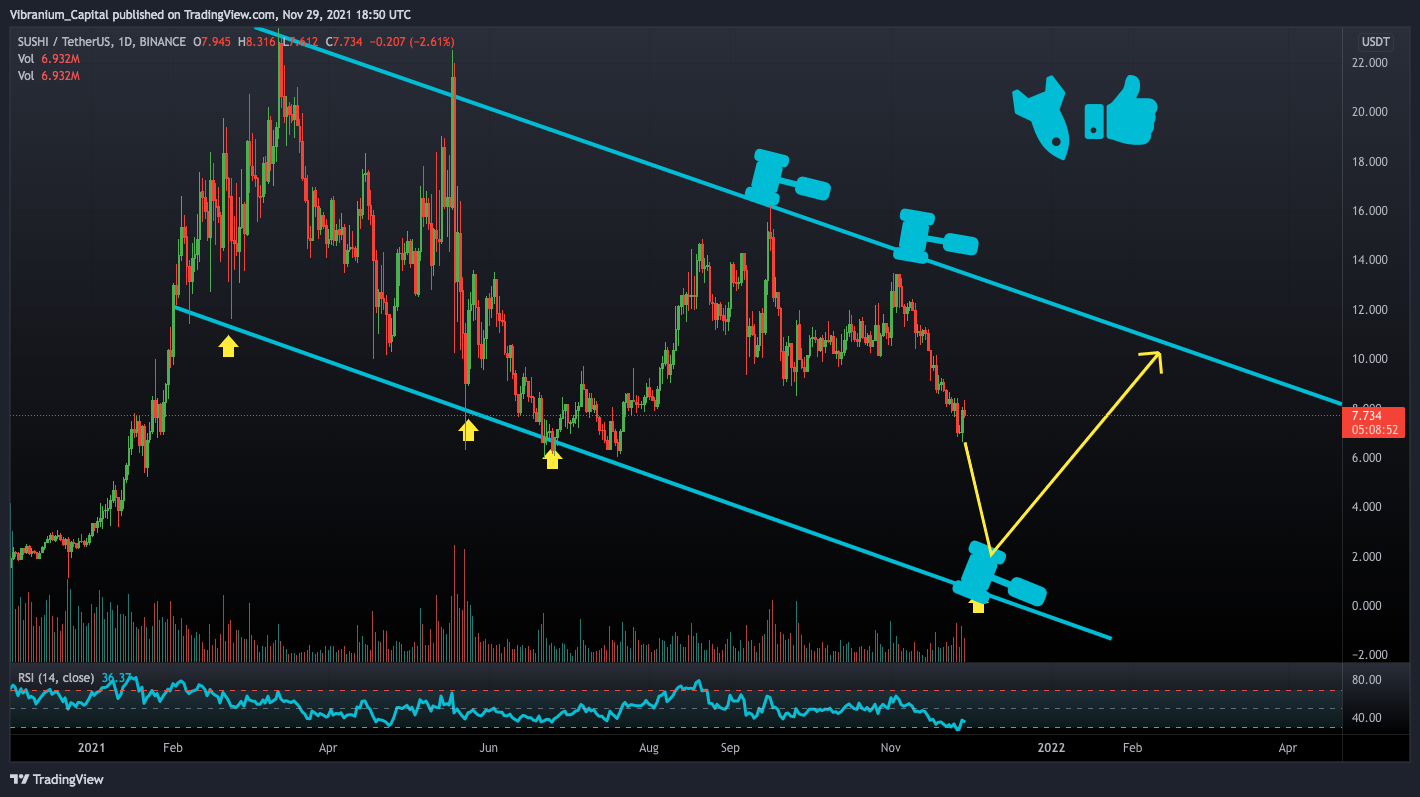Click the Aug label on time axis
The height and width of the screenshot is (797, 1420).
[649, 747]
